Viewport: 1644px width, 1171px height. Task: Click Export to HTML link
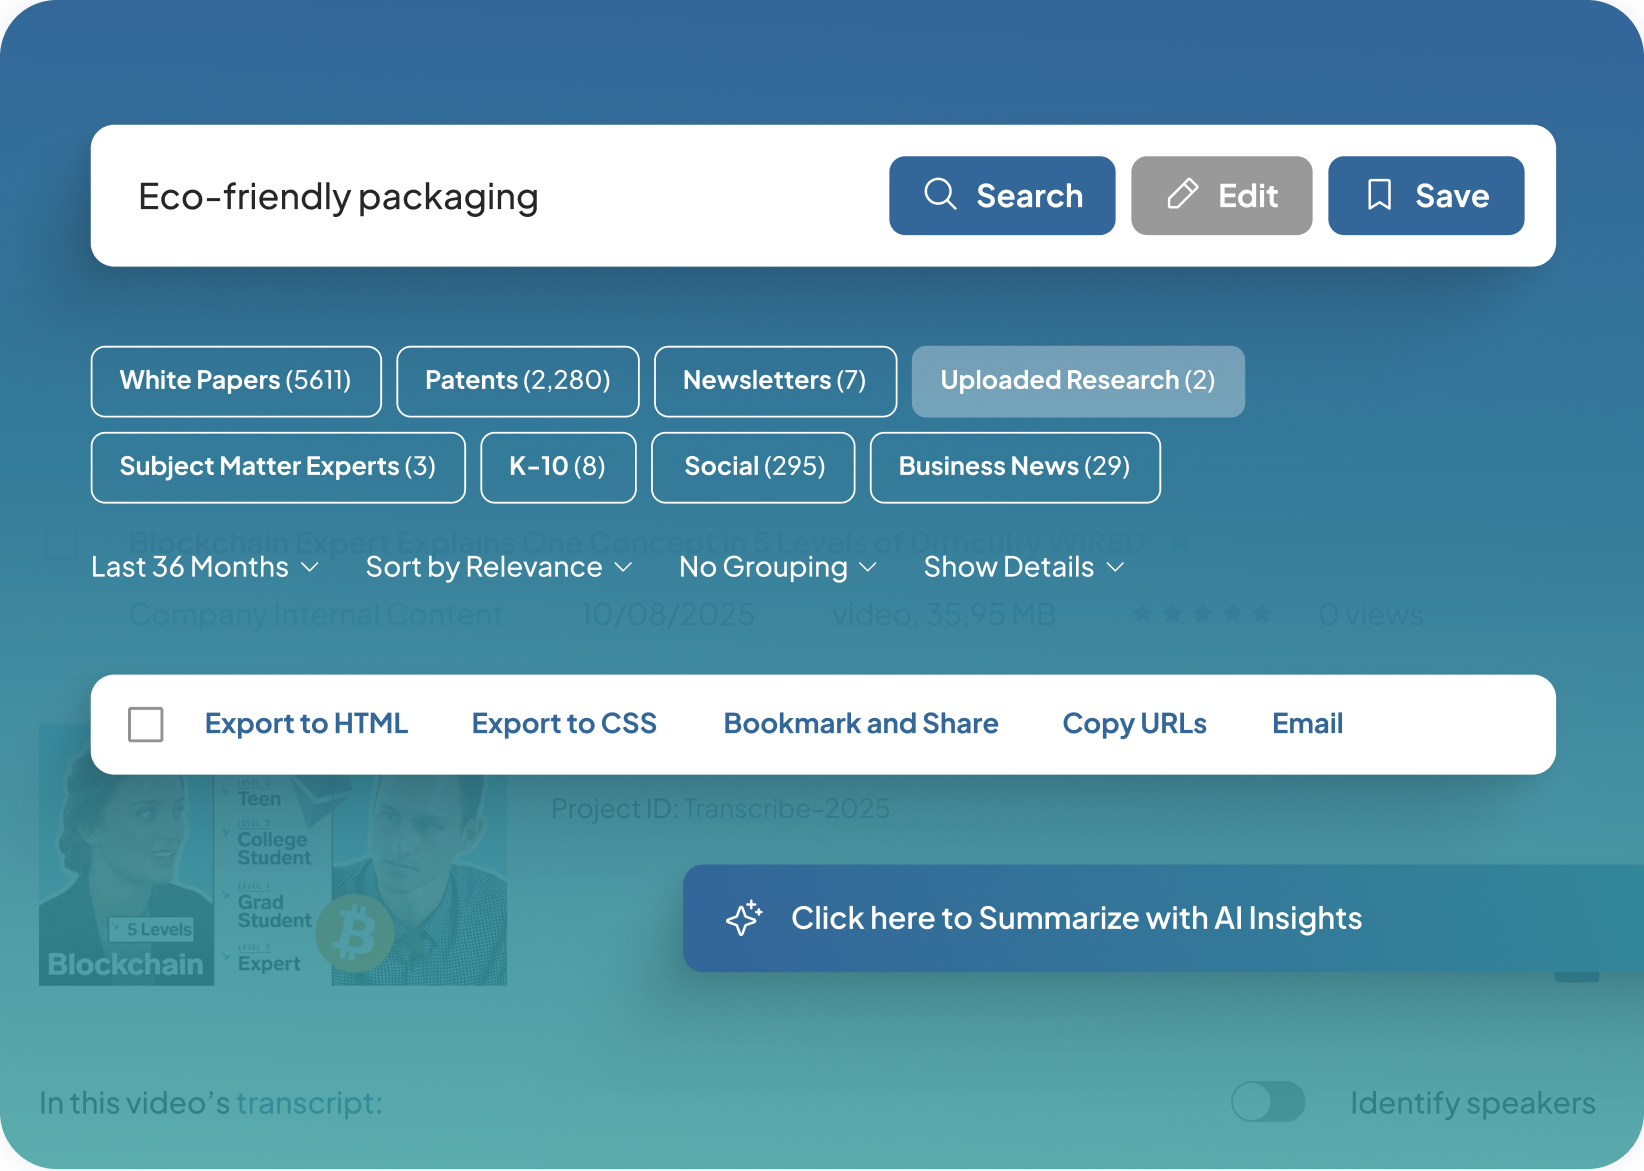click(x=306, y=723)
